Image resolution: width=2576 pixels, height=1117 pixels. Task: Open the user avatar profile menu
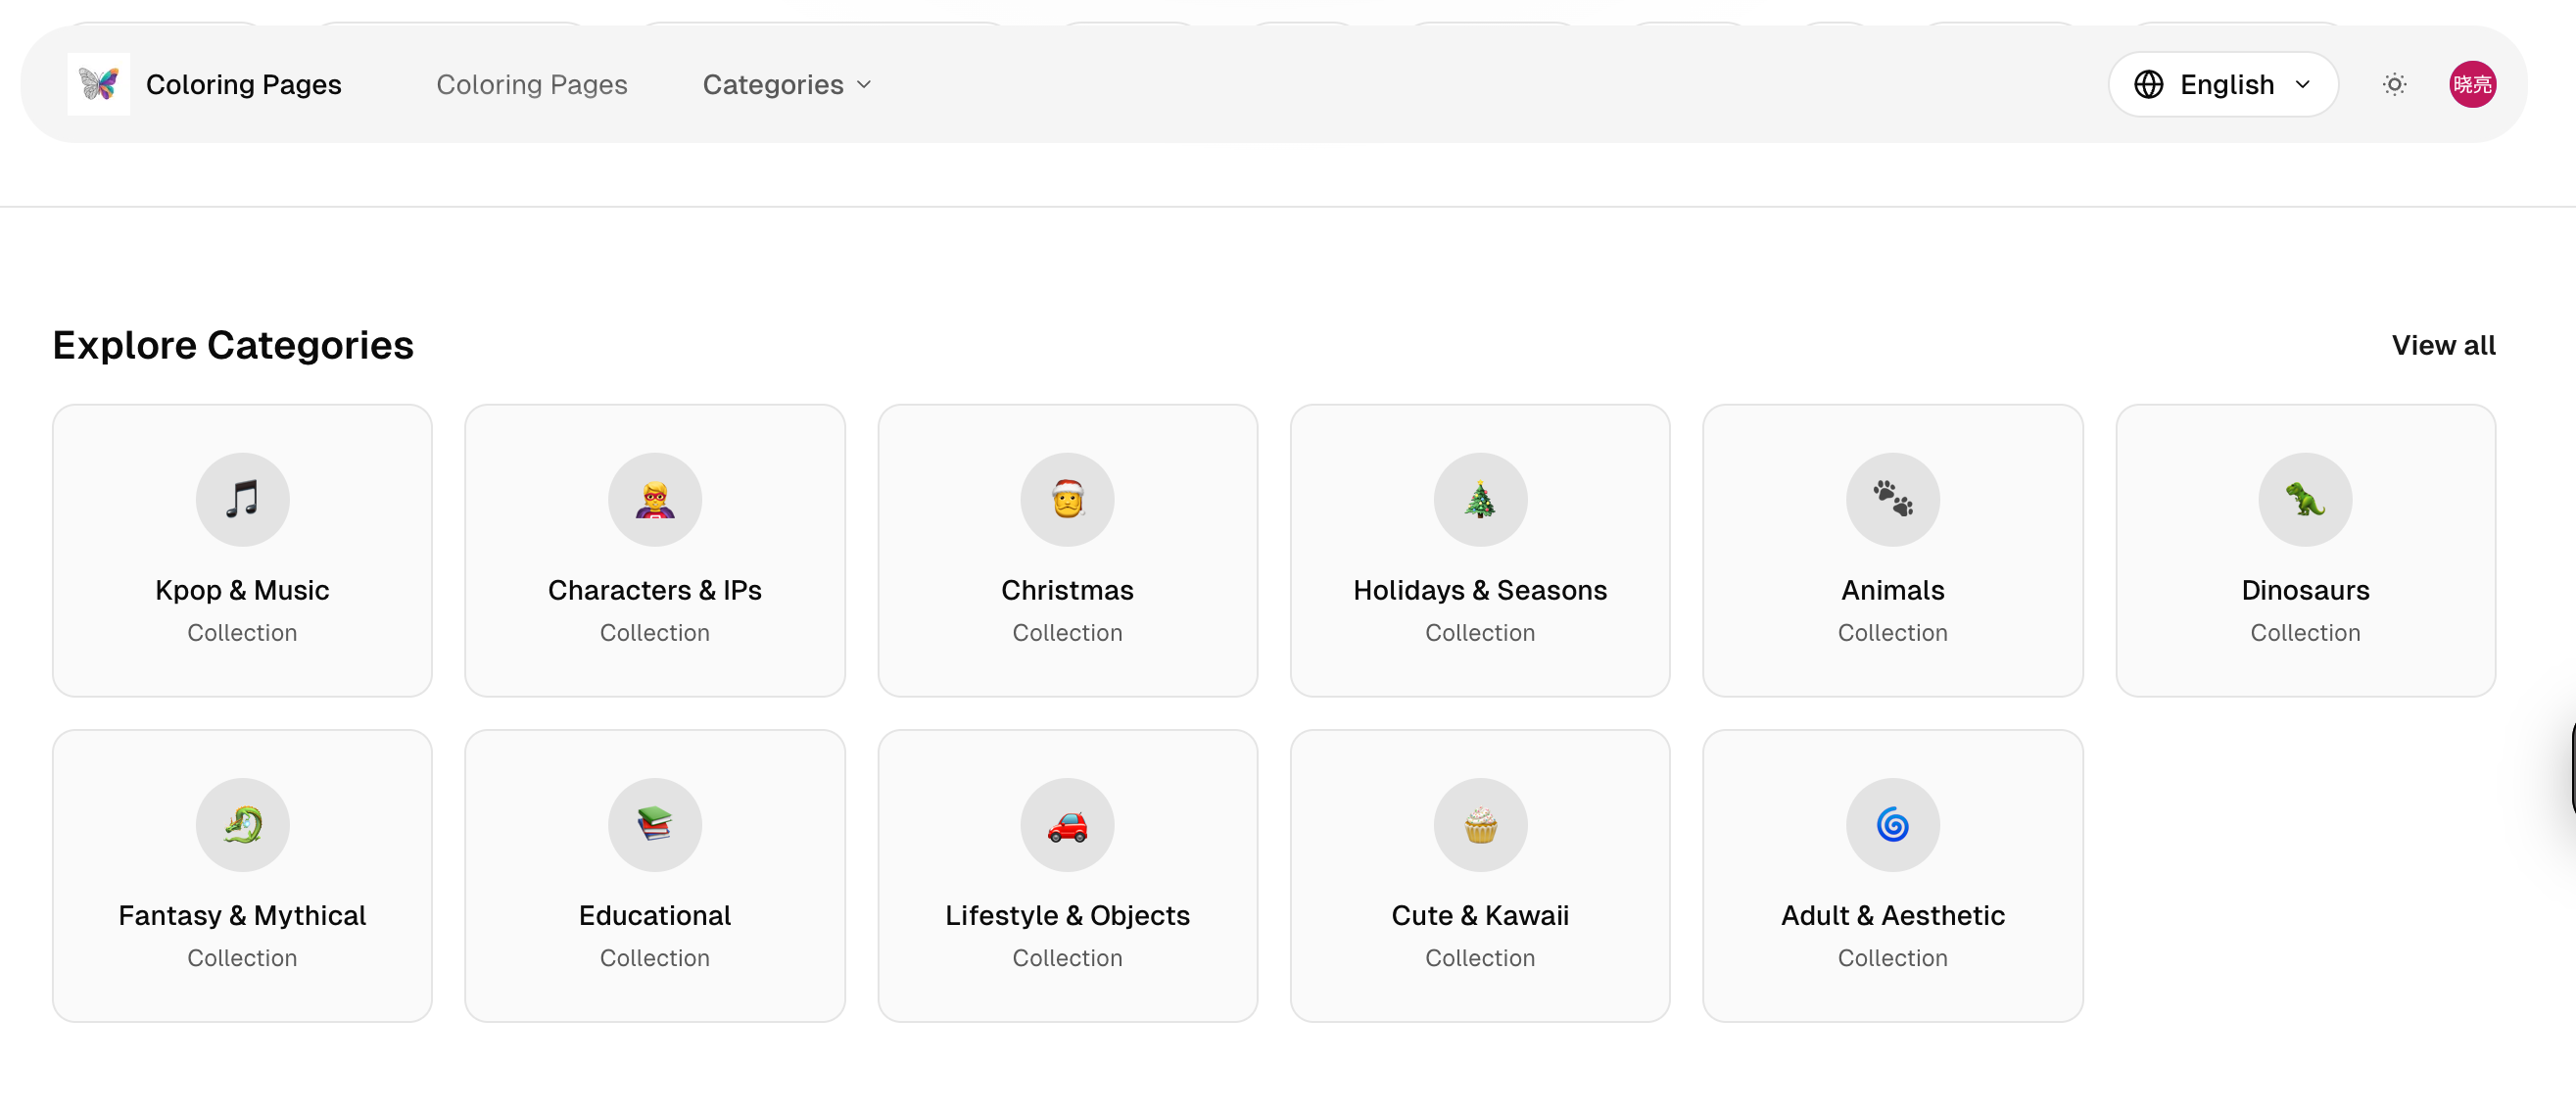pos(2471,84)
